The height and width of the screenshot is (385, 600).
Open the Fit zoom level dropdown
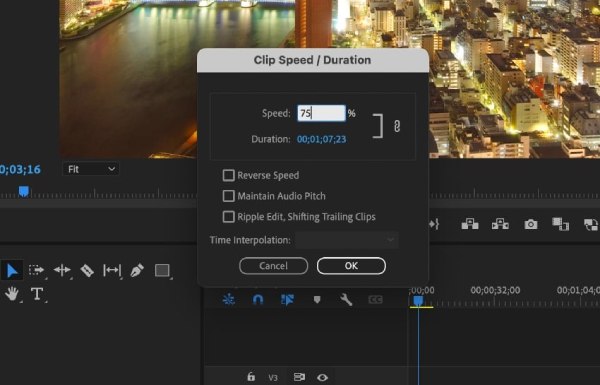(x=91, y=169)
